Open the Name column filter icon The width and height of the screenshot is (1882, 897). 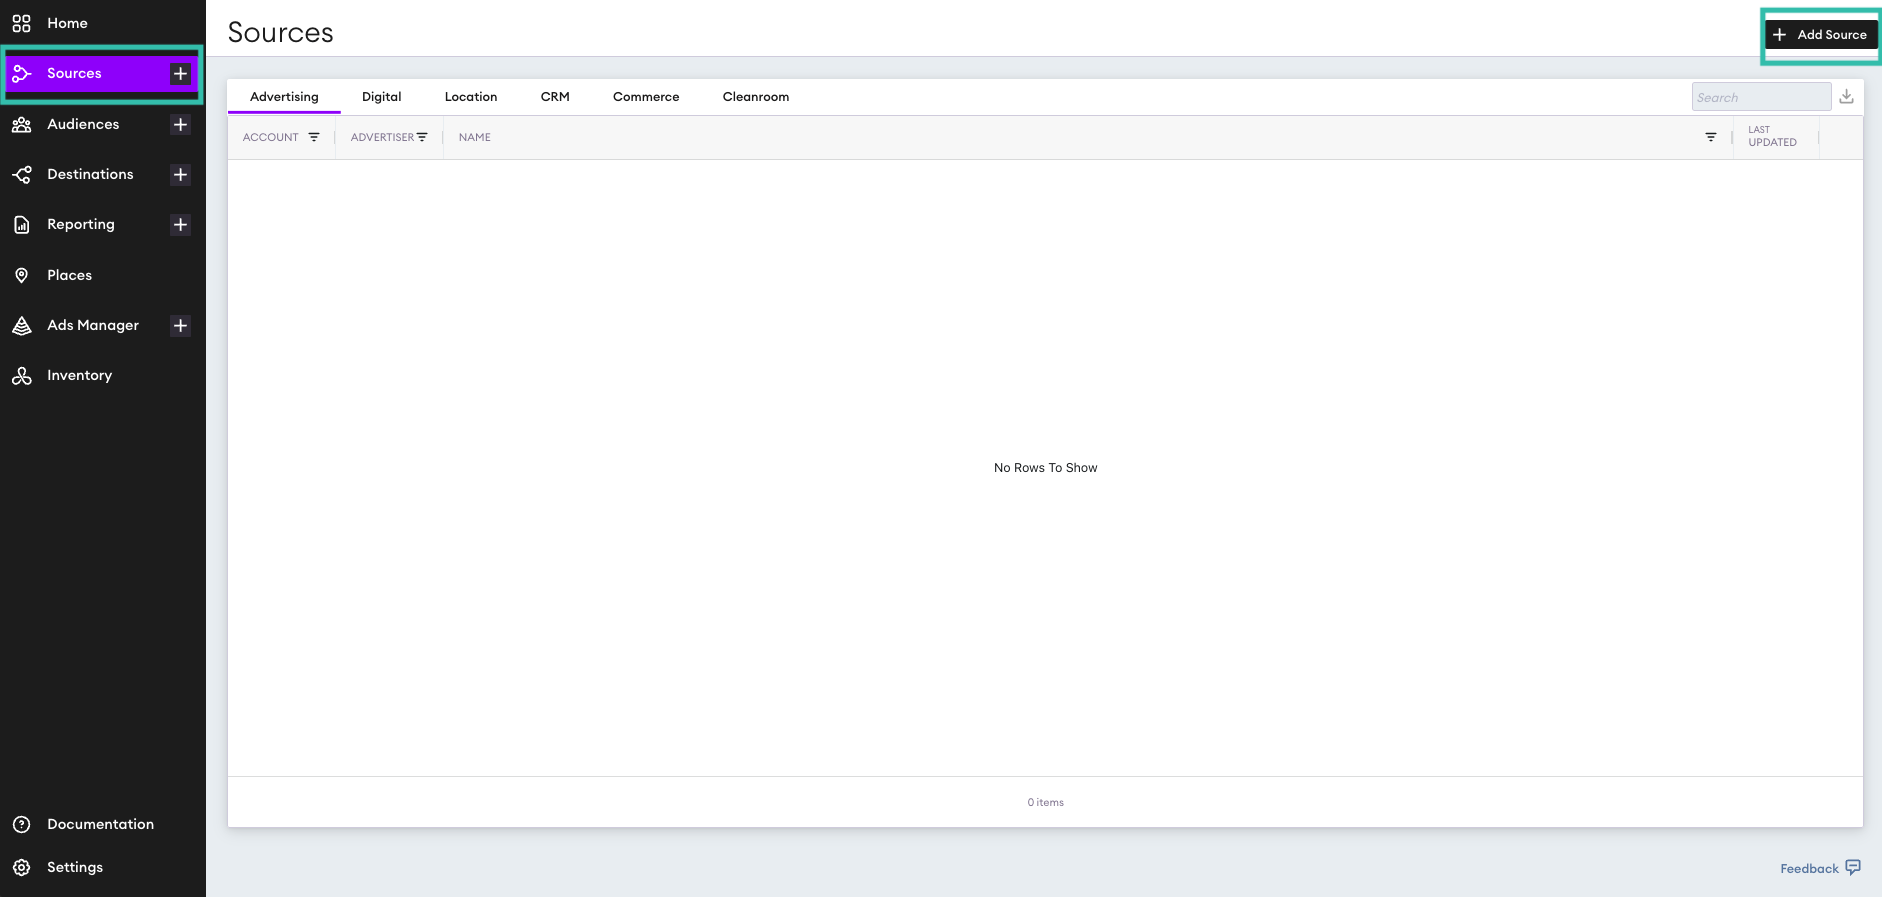[1711, 137]
